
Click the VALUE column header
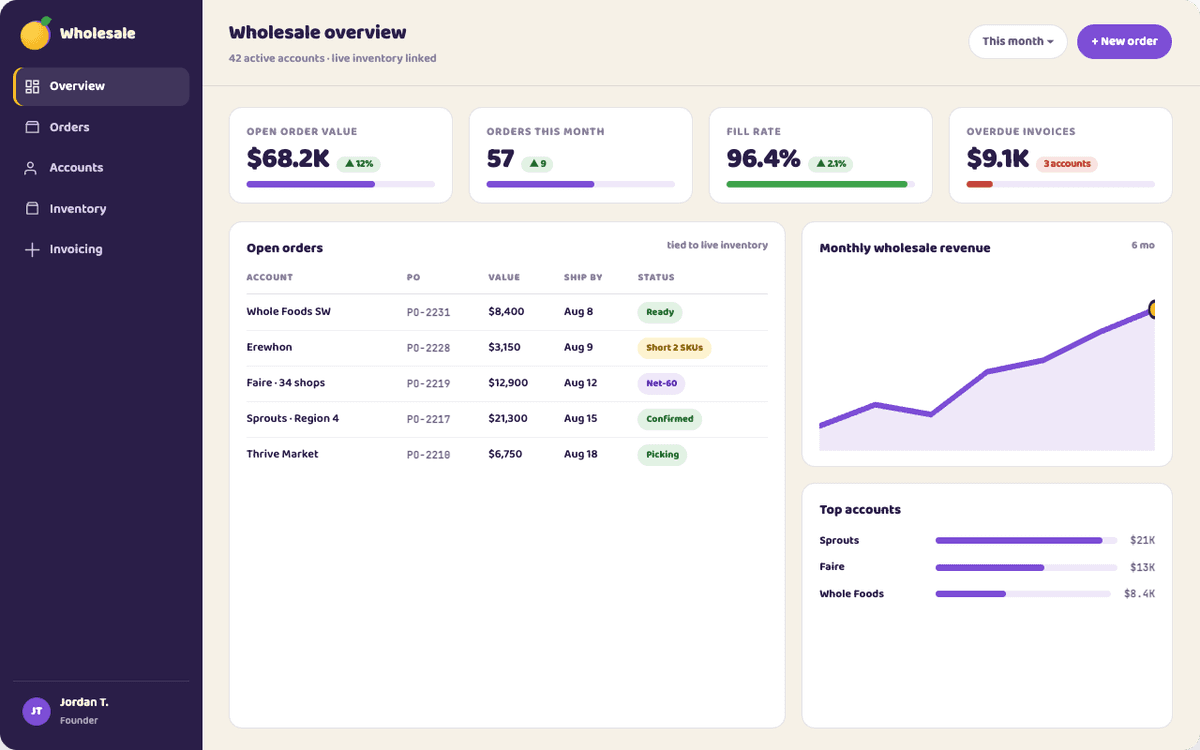(504, 277)
